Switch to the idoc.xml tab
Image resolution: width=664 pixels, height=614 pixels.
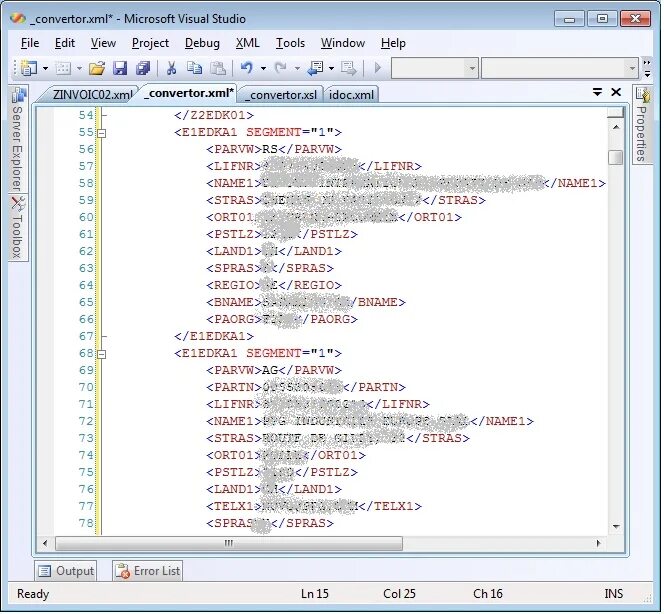pos(351,94)
